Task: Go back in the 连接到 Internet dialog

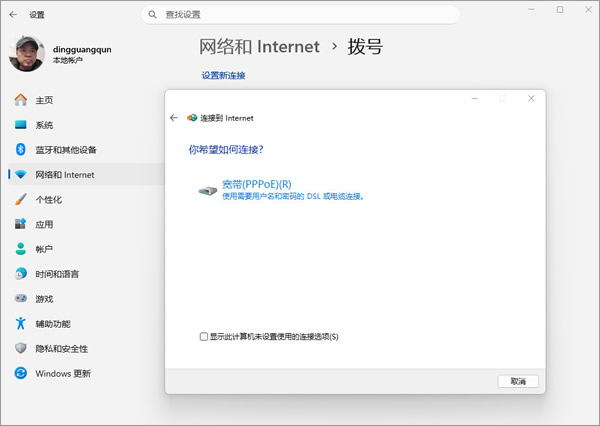Action: (174, 117)
